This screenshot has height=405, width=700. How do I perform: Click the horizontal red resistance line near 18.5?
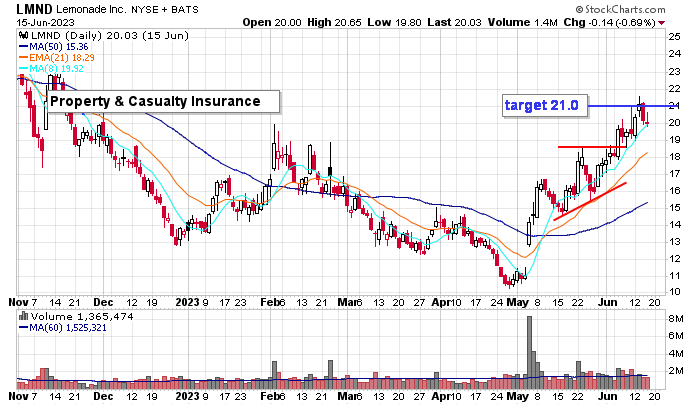point(592,147)
